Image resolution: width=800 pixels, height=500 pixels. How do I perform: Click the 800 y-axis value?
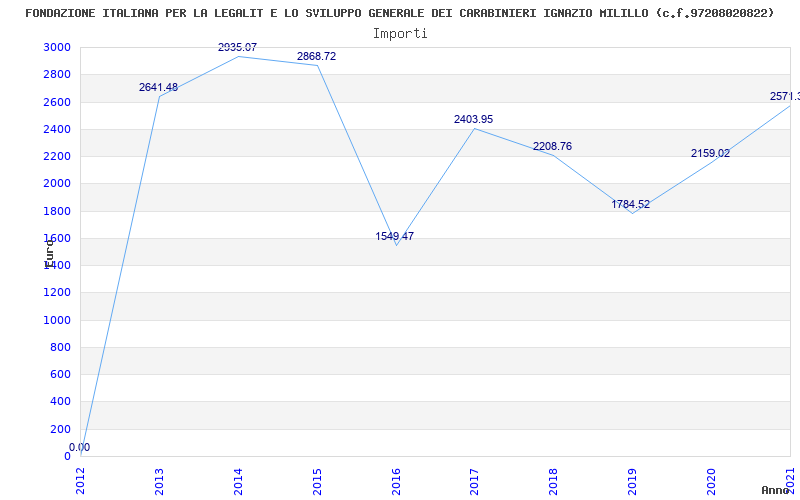[60, 347]
